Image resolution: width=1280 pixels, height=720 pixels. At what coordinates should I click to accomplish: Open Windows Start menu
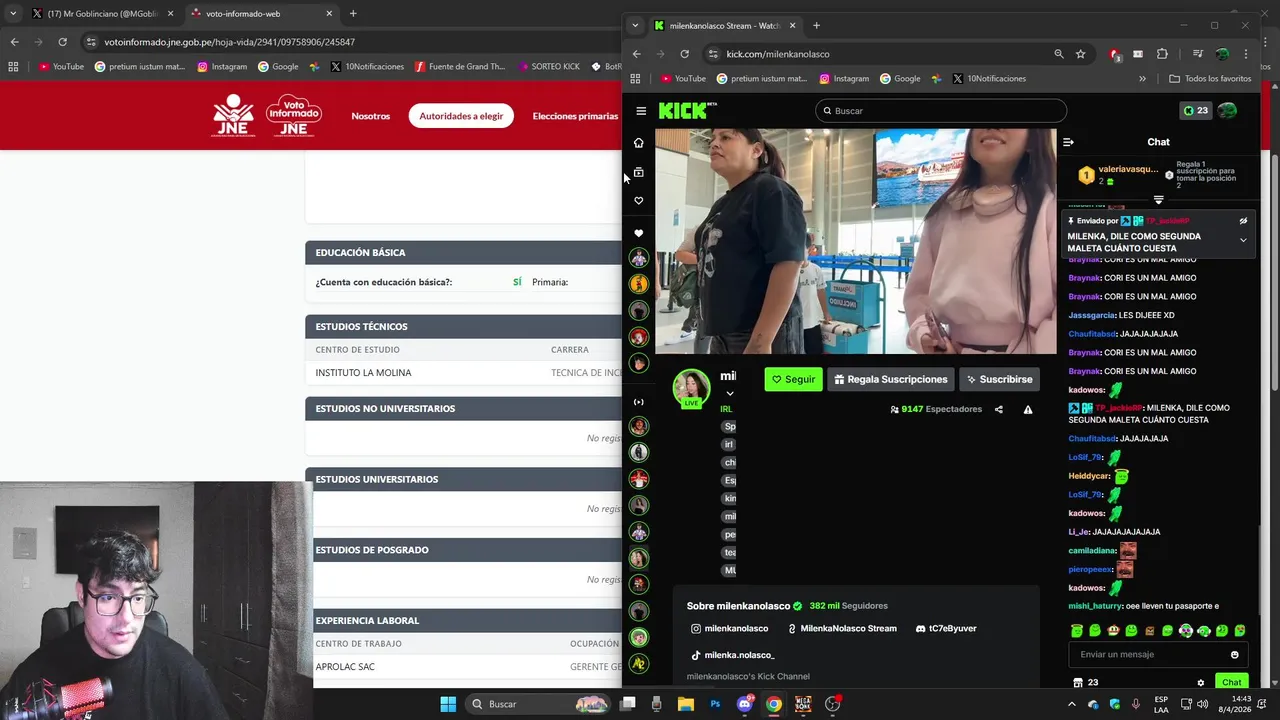point(448,704)
